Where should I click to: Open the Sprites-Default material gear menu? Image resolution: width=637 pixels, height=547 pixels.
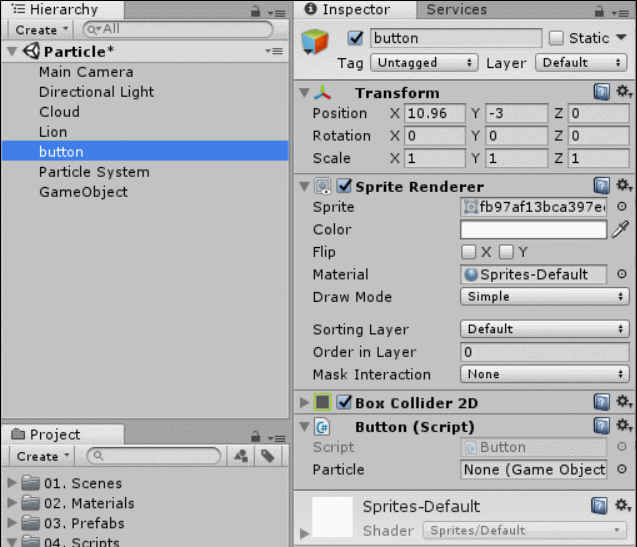coord(623,506)
